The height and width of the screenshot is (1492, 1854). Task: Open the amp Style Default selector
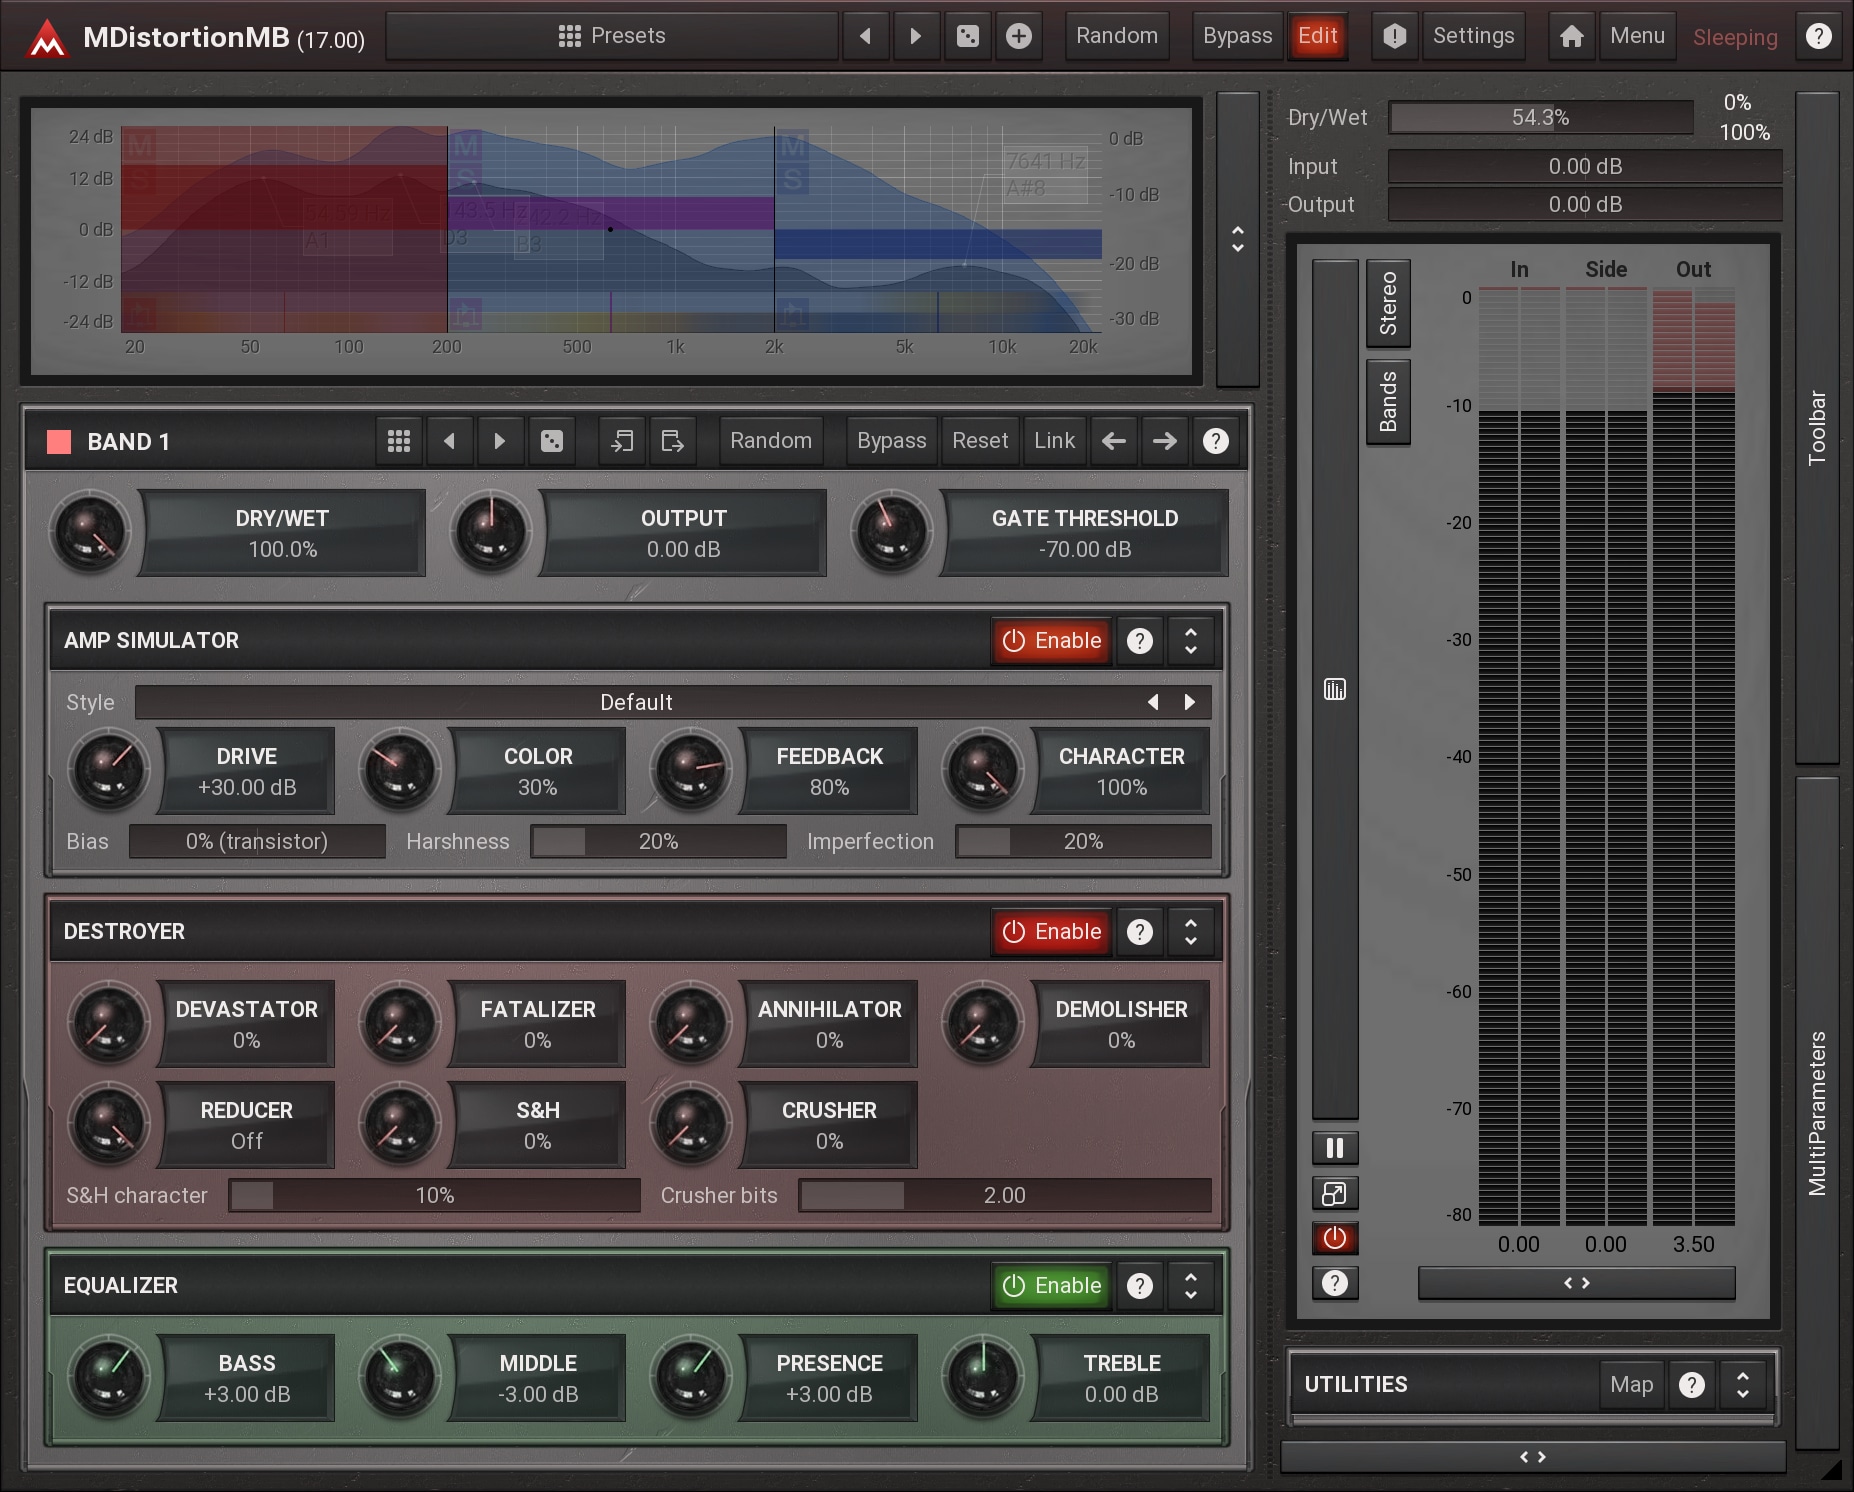636,702
